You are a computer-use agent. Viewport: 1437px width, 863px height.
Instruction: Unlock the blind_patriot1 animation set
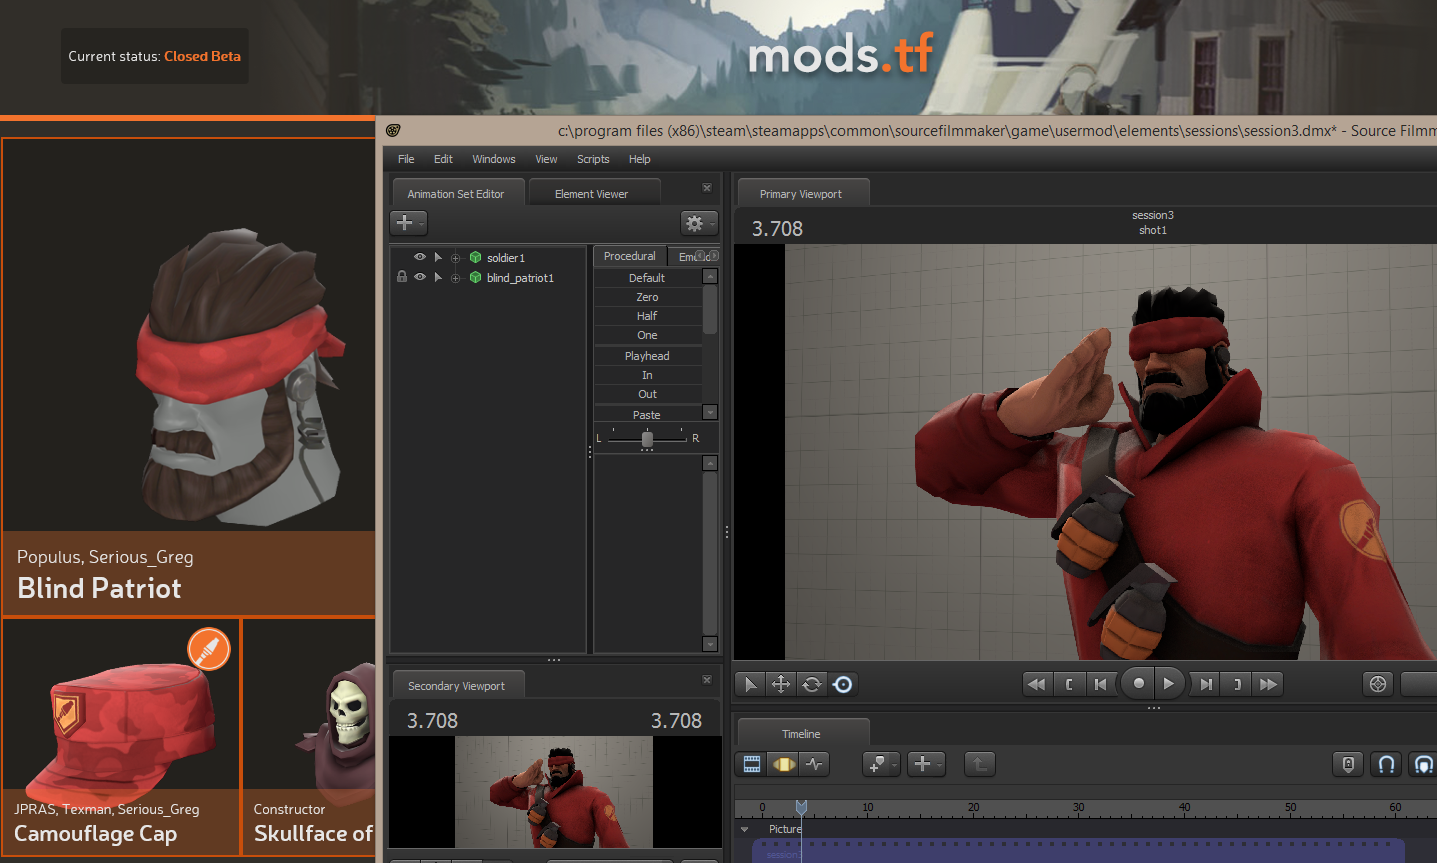point(402,277)
